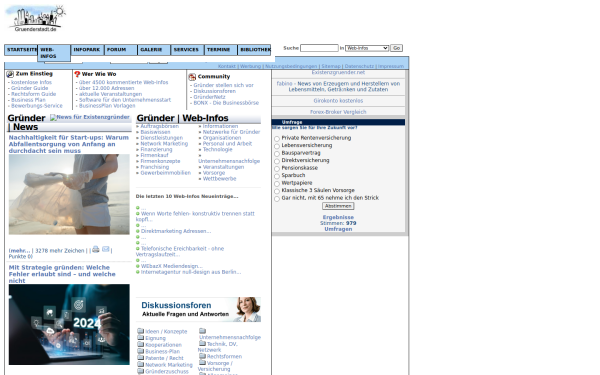Open the Franchising category link
Image resolution: width=600 pixels, height=375 pixels.
tap(155, 167)
